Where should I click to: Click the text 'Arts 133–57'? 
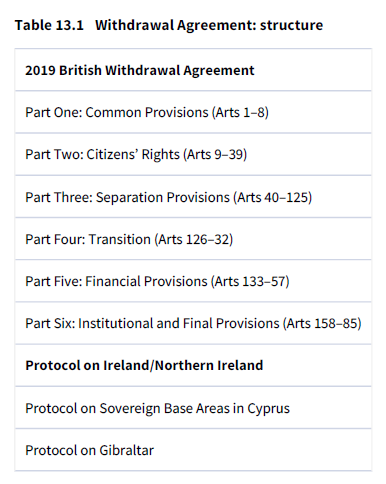[x=250, y=281]
